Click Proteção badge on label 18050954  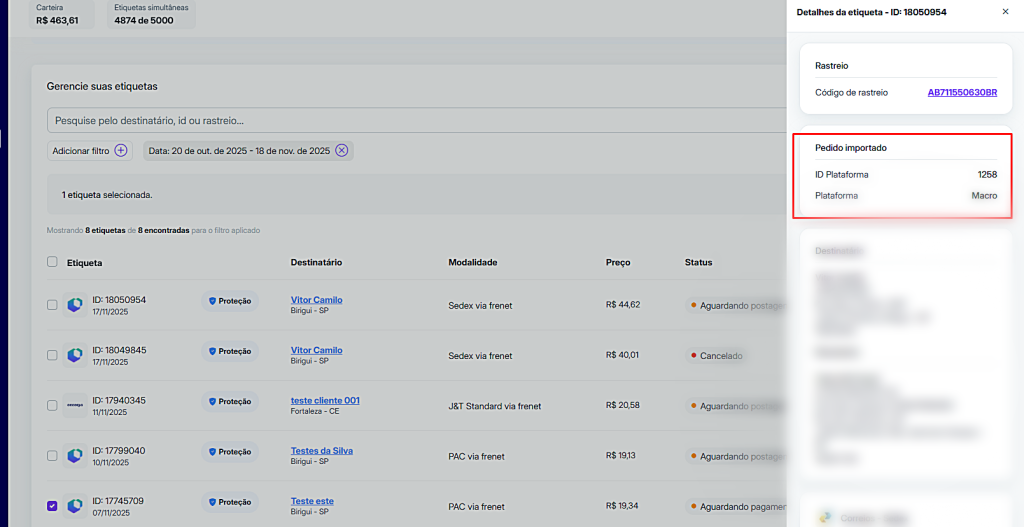coord(230,300)
